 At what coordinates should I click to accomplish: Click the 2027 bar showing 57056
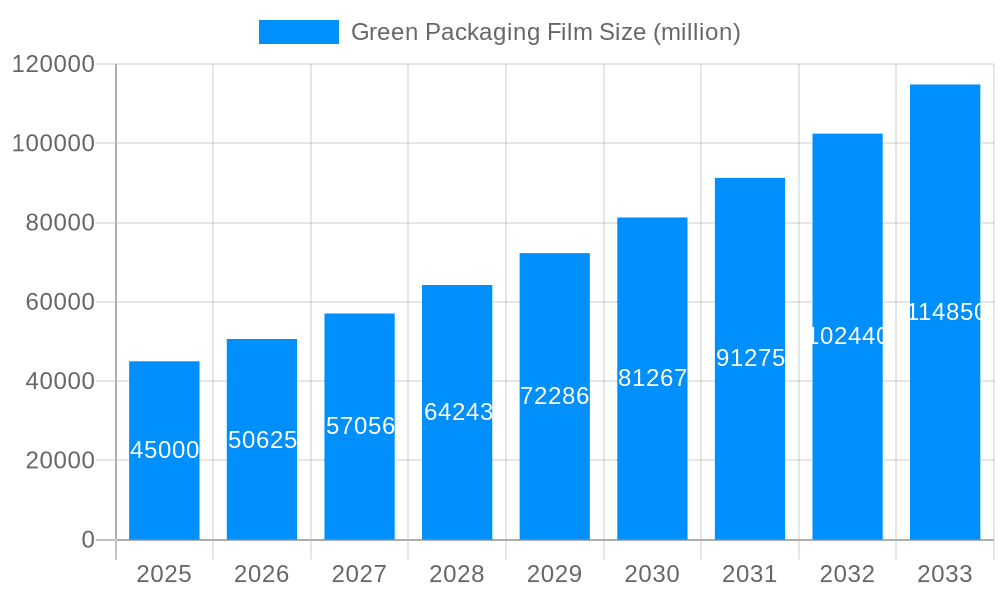pos(360,425)
